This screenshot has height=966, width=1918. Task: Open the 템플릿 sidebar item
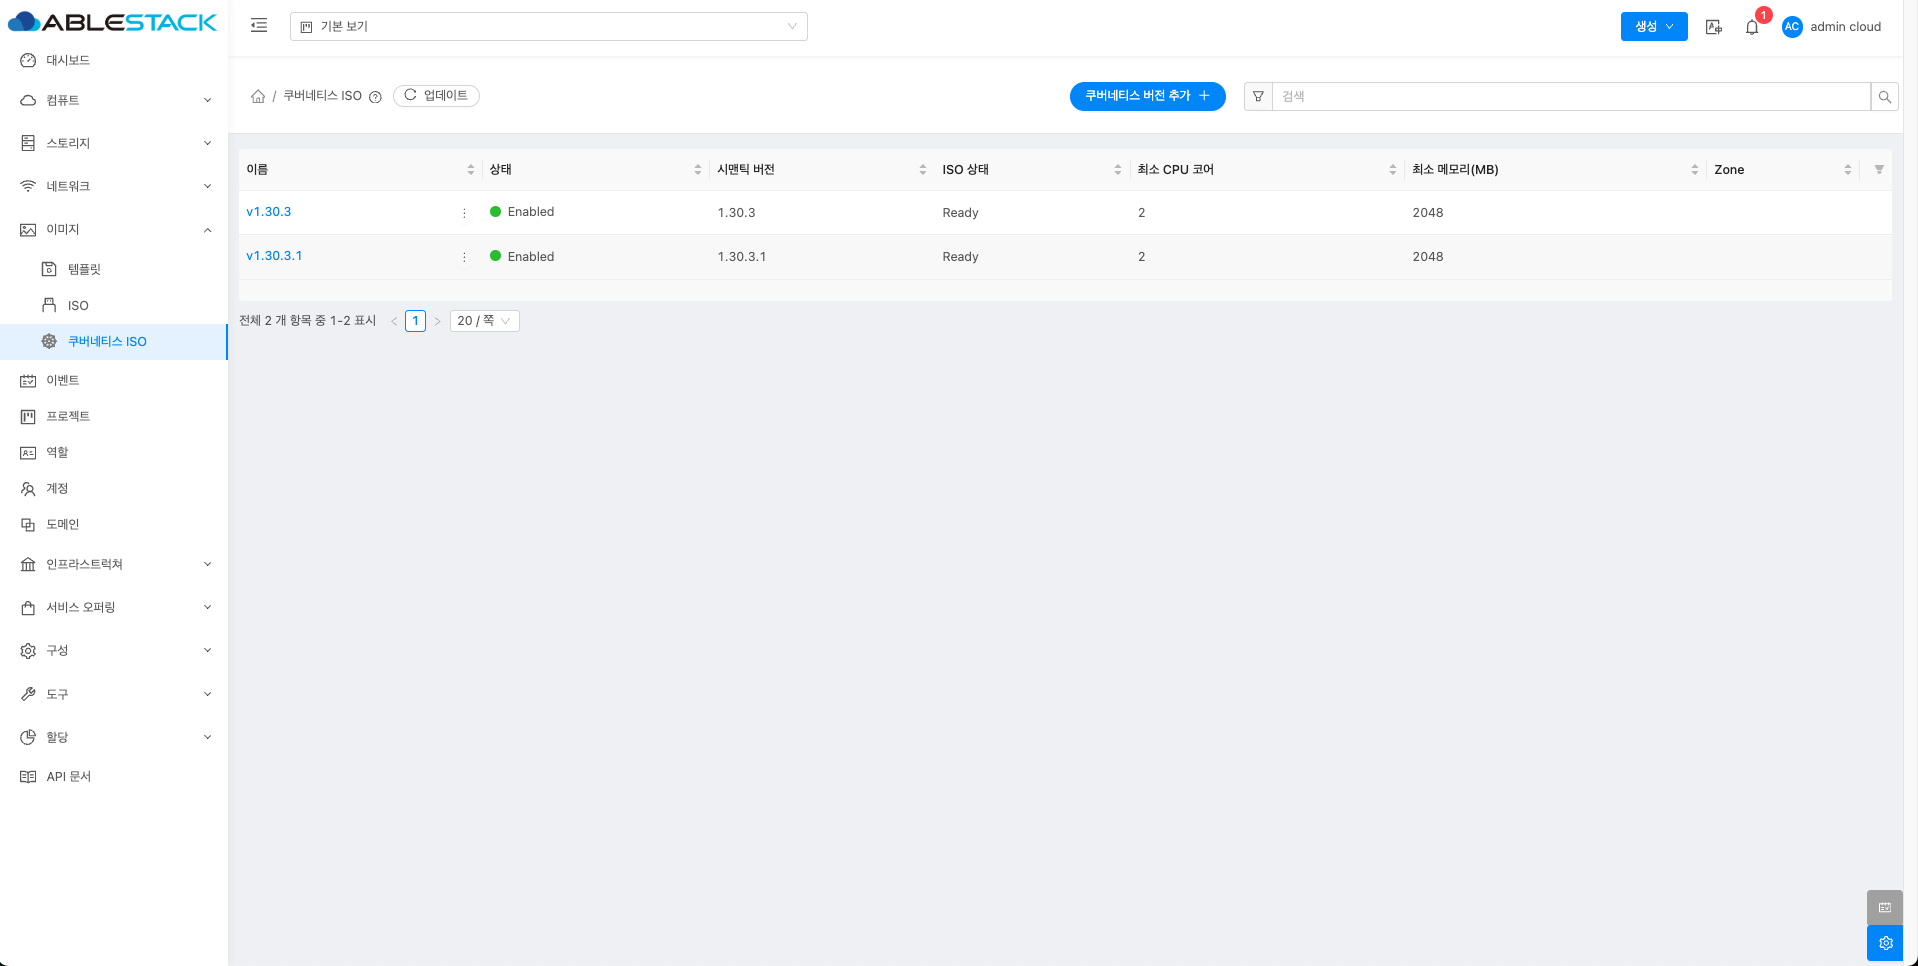pyautogui.click(x=84, y=269)
